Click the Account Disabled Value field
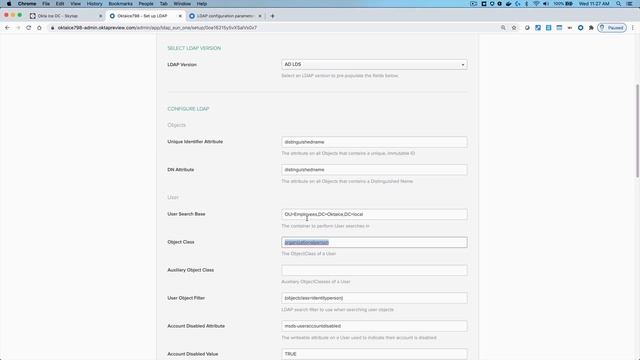This screenshot has height=360, width=640. point(374,354)
